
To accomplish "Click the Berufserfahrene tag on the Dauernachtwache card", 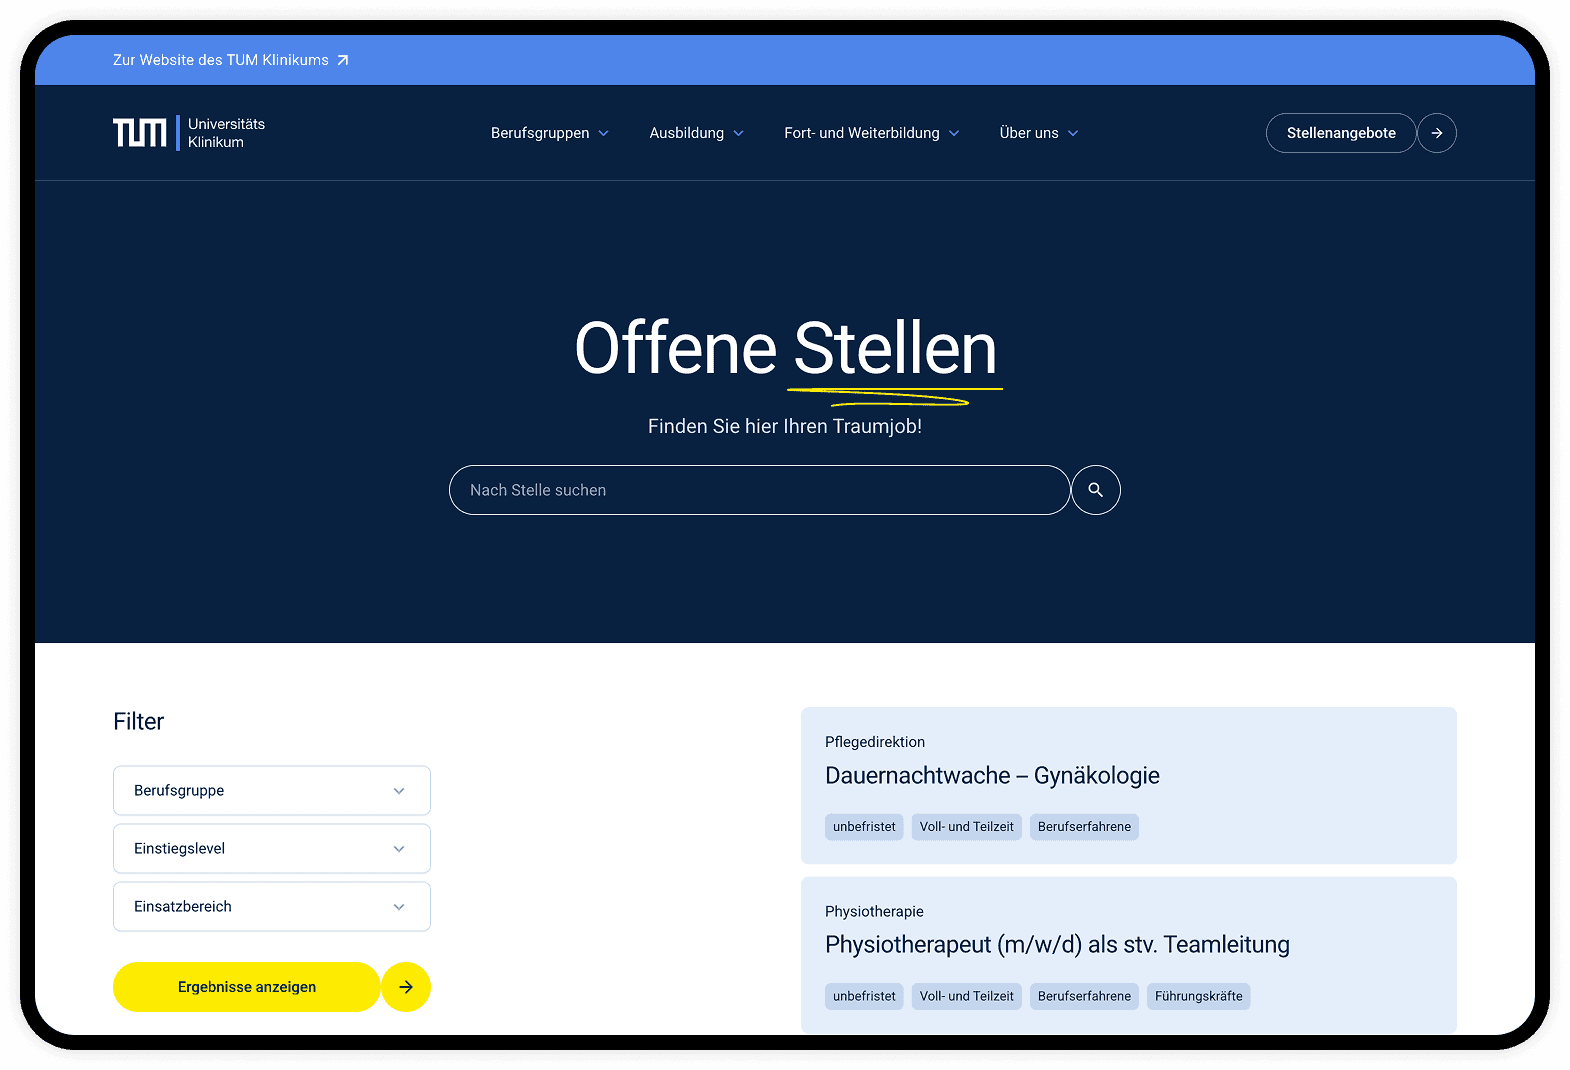I will pyautogui.click(x=1084, y=827).
